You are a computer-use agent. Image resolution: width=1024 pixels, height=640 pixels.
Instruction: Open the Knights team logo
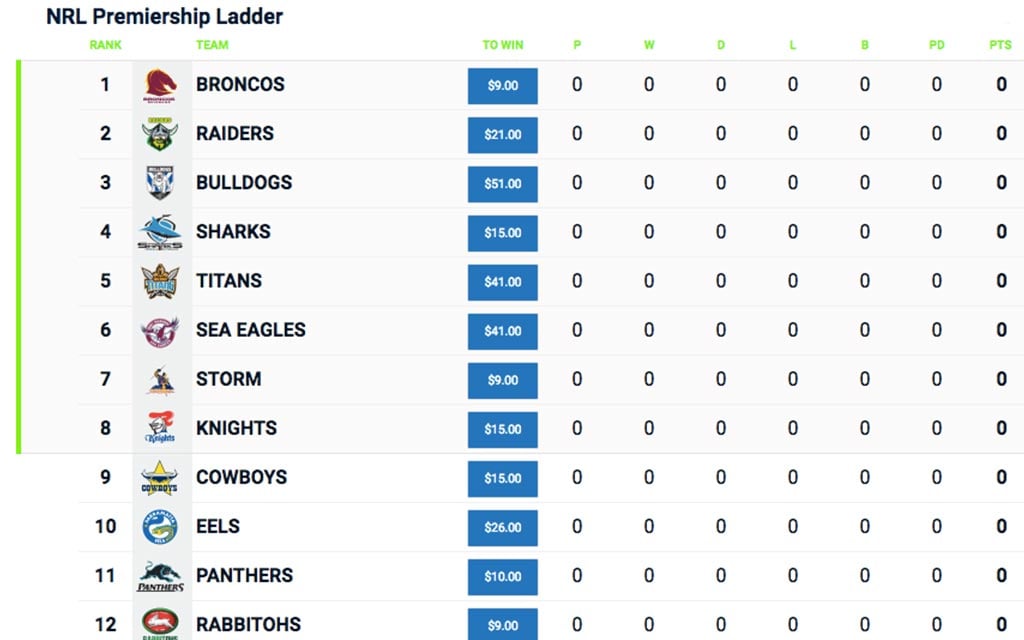[x=160, y=428]
